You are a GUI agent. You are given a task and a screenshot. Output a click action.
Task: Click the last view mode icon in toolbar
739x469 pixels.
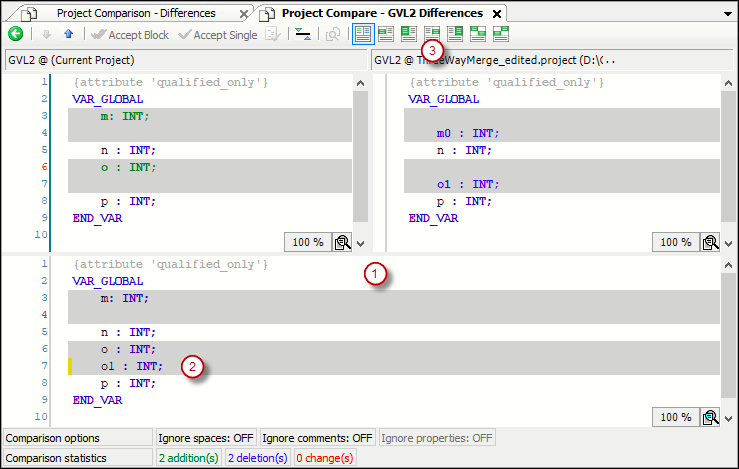pos(501,34)
